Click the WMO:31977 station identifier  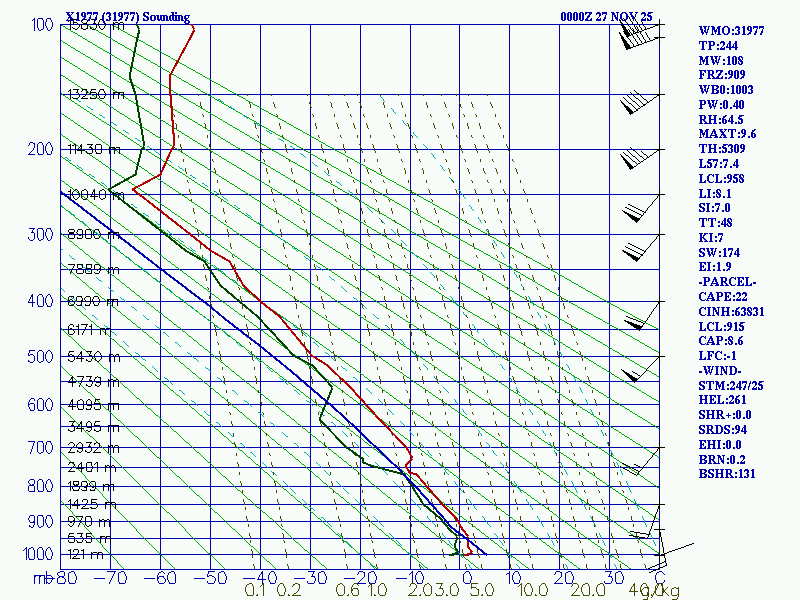click(x=731, y=31)
